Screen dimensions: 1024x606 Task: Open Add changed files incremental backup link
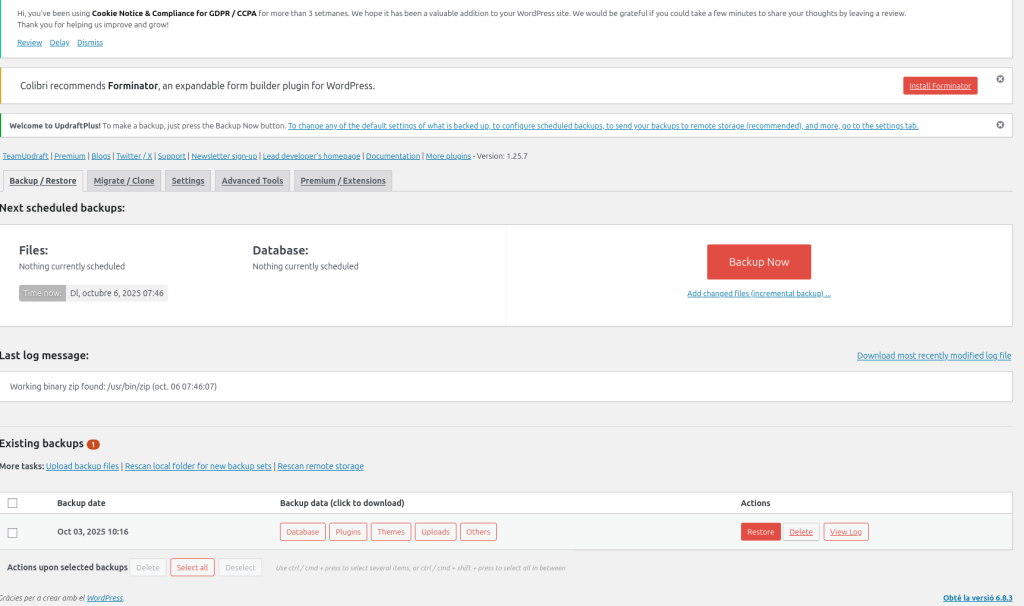coord(758,294)
